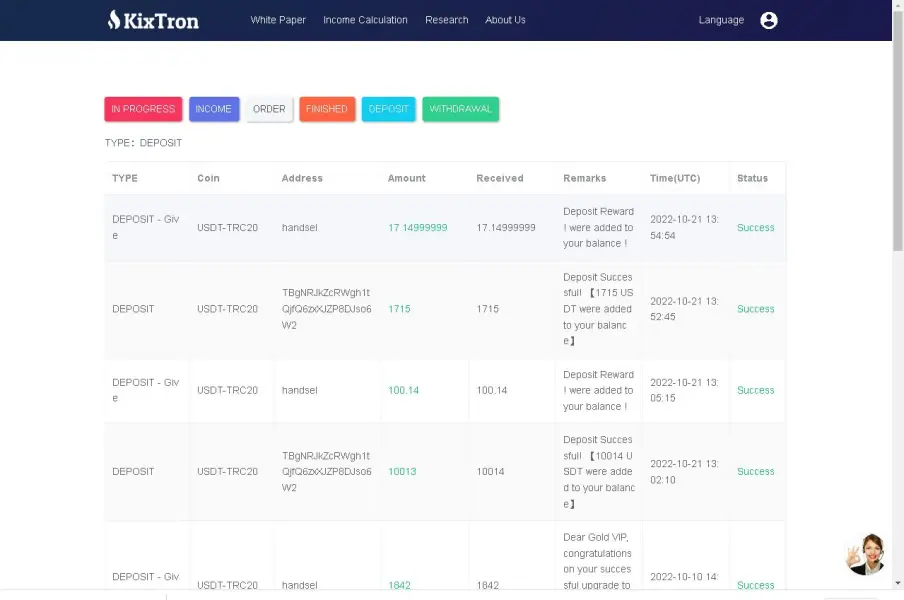
Task: Open the Language selector
Action: click(x=720, y=20)
